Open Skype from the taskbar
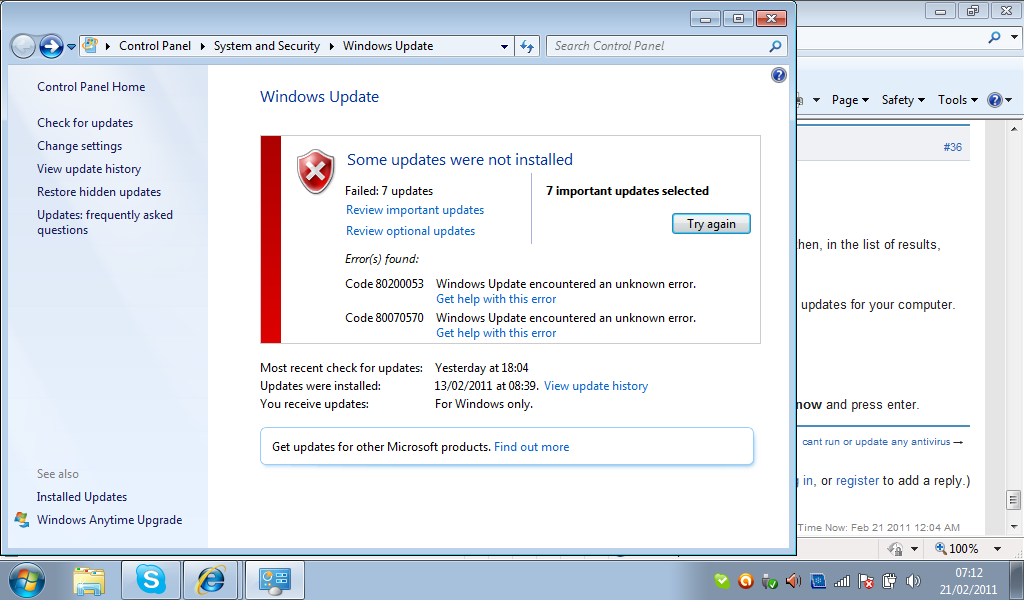This screenshot has width=1024, height=600. point(151,580)
